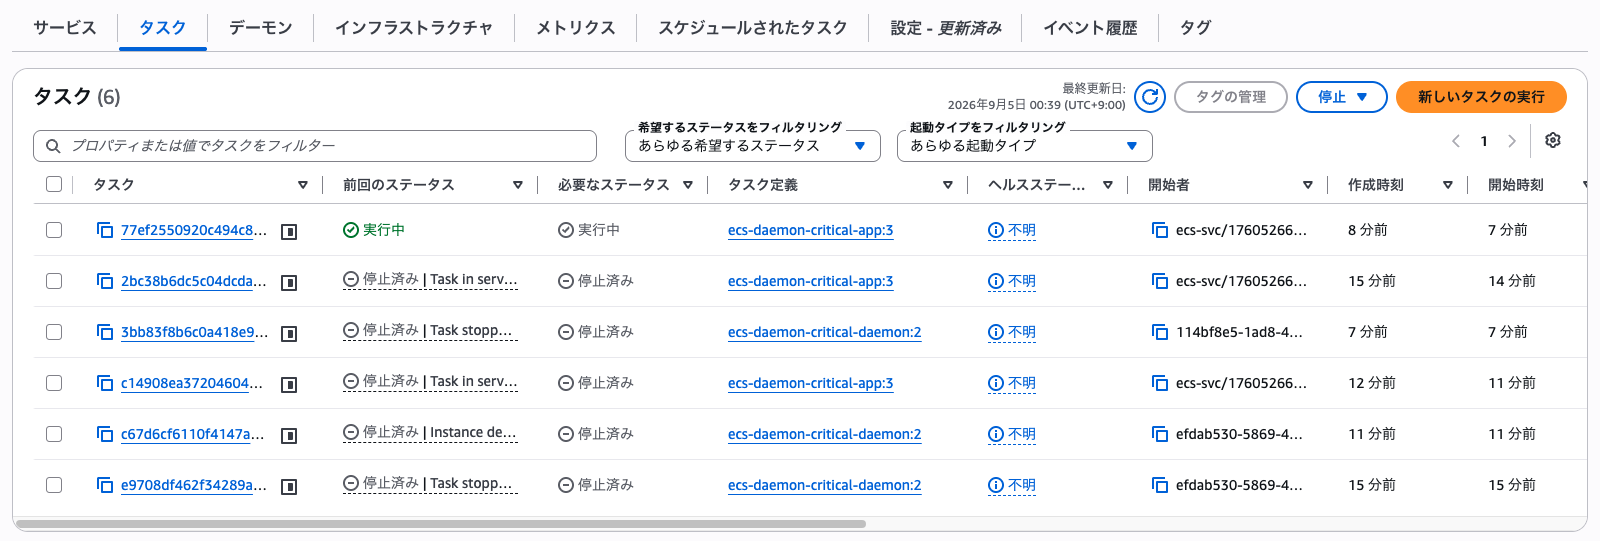Switch to インフラストラクチャ tab

point(414,28)
